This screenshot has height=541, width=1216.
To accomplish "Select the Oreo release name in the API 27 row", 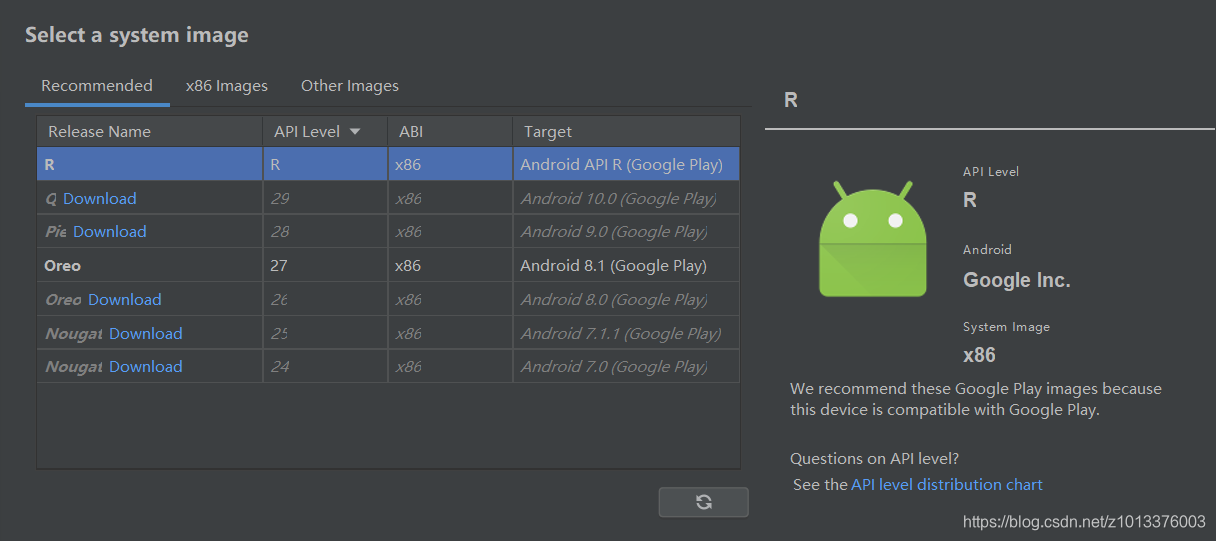I will point(63,265).
